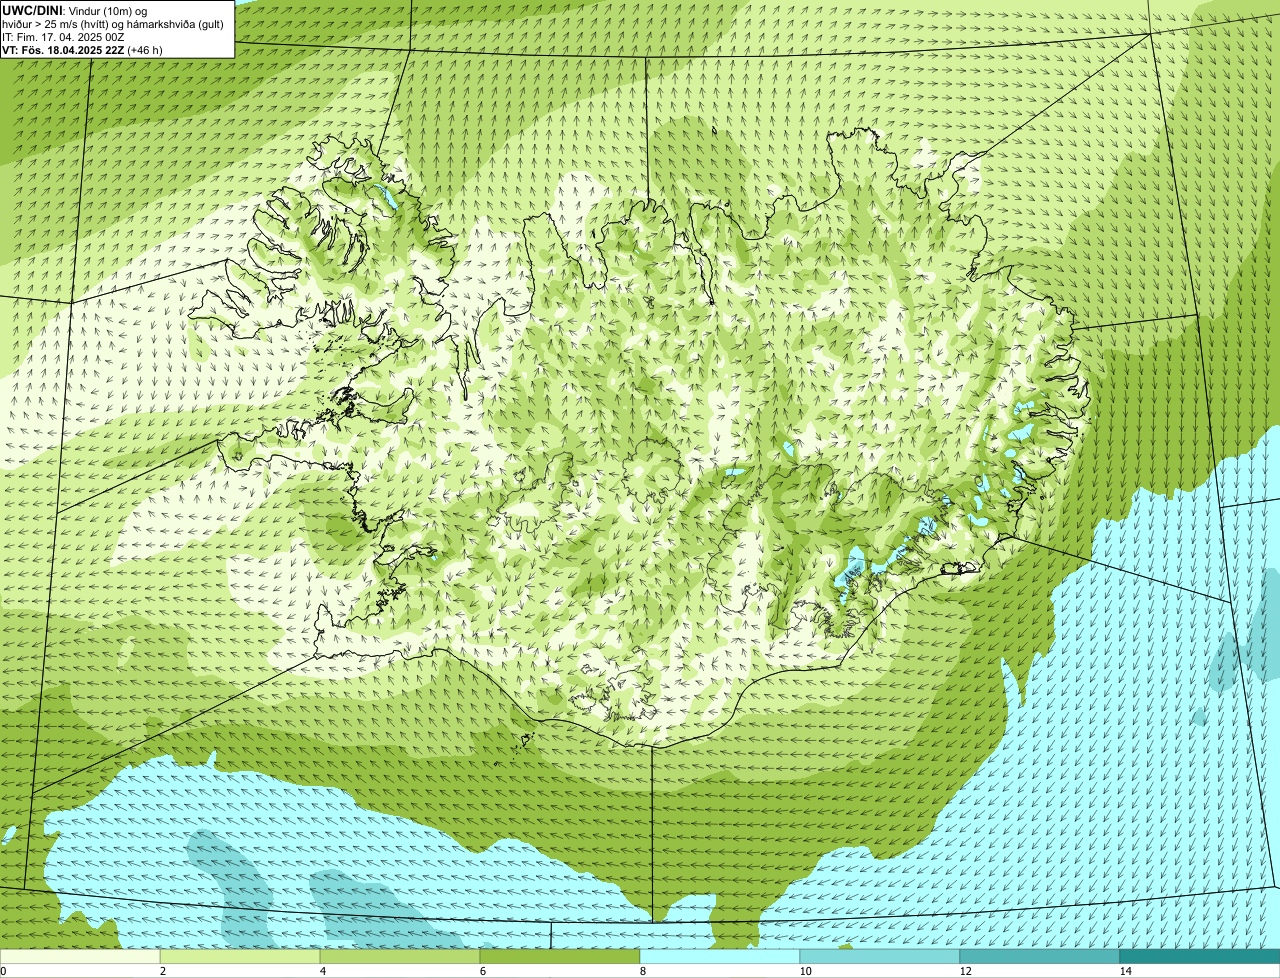Click the 4–6 m/s medium green legend swatch
The height and width of the screenshot is (978, 1280).
point(400,956)
